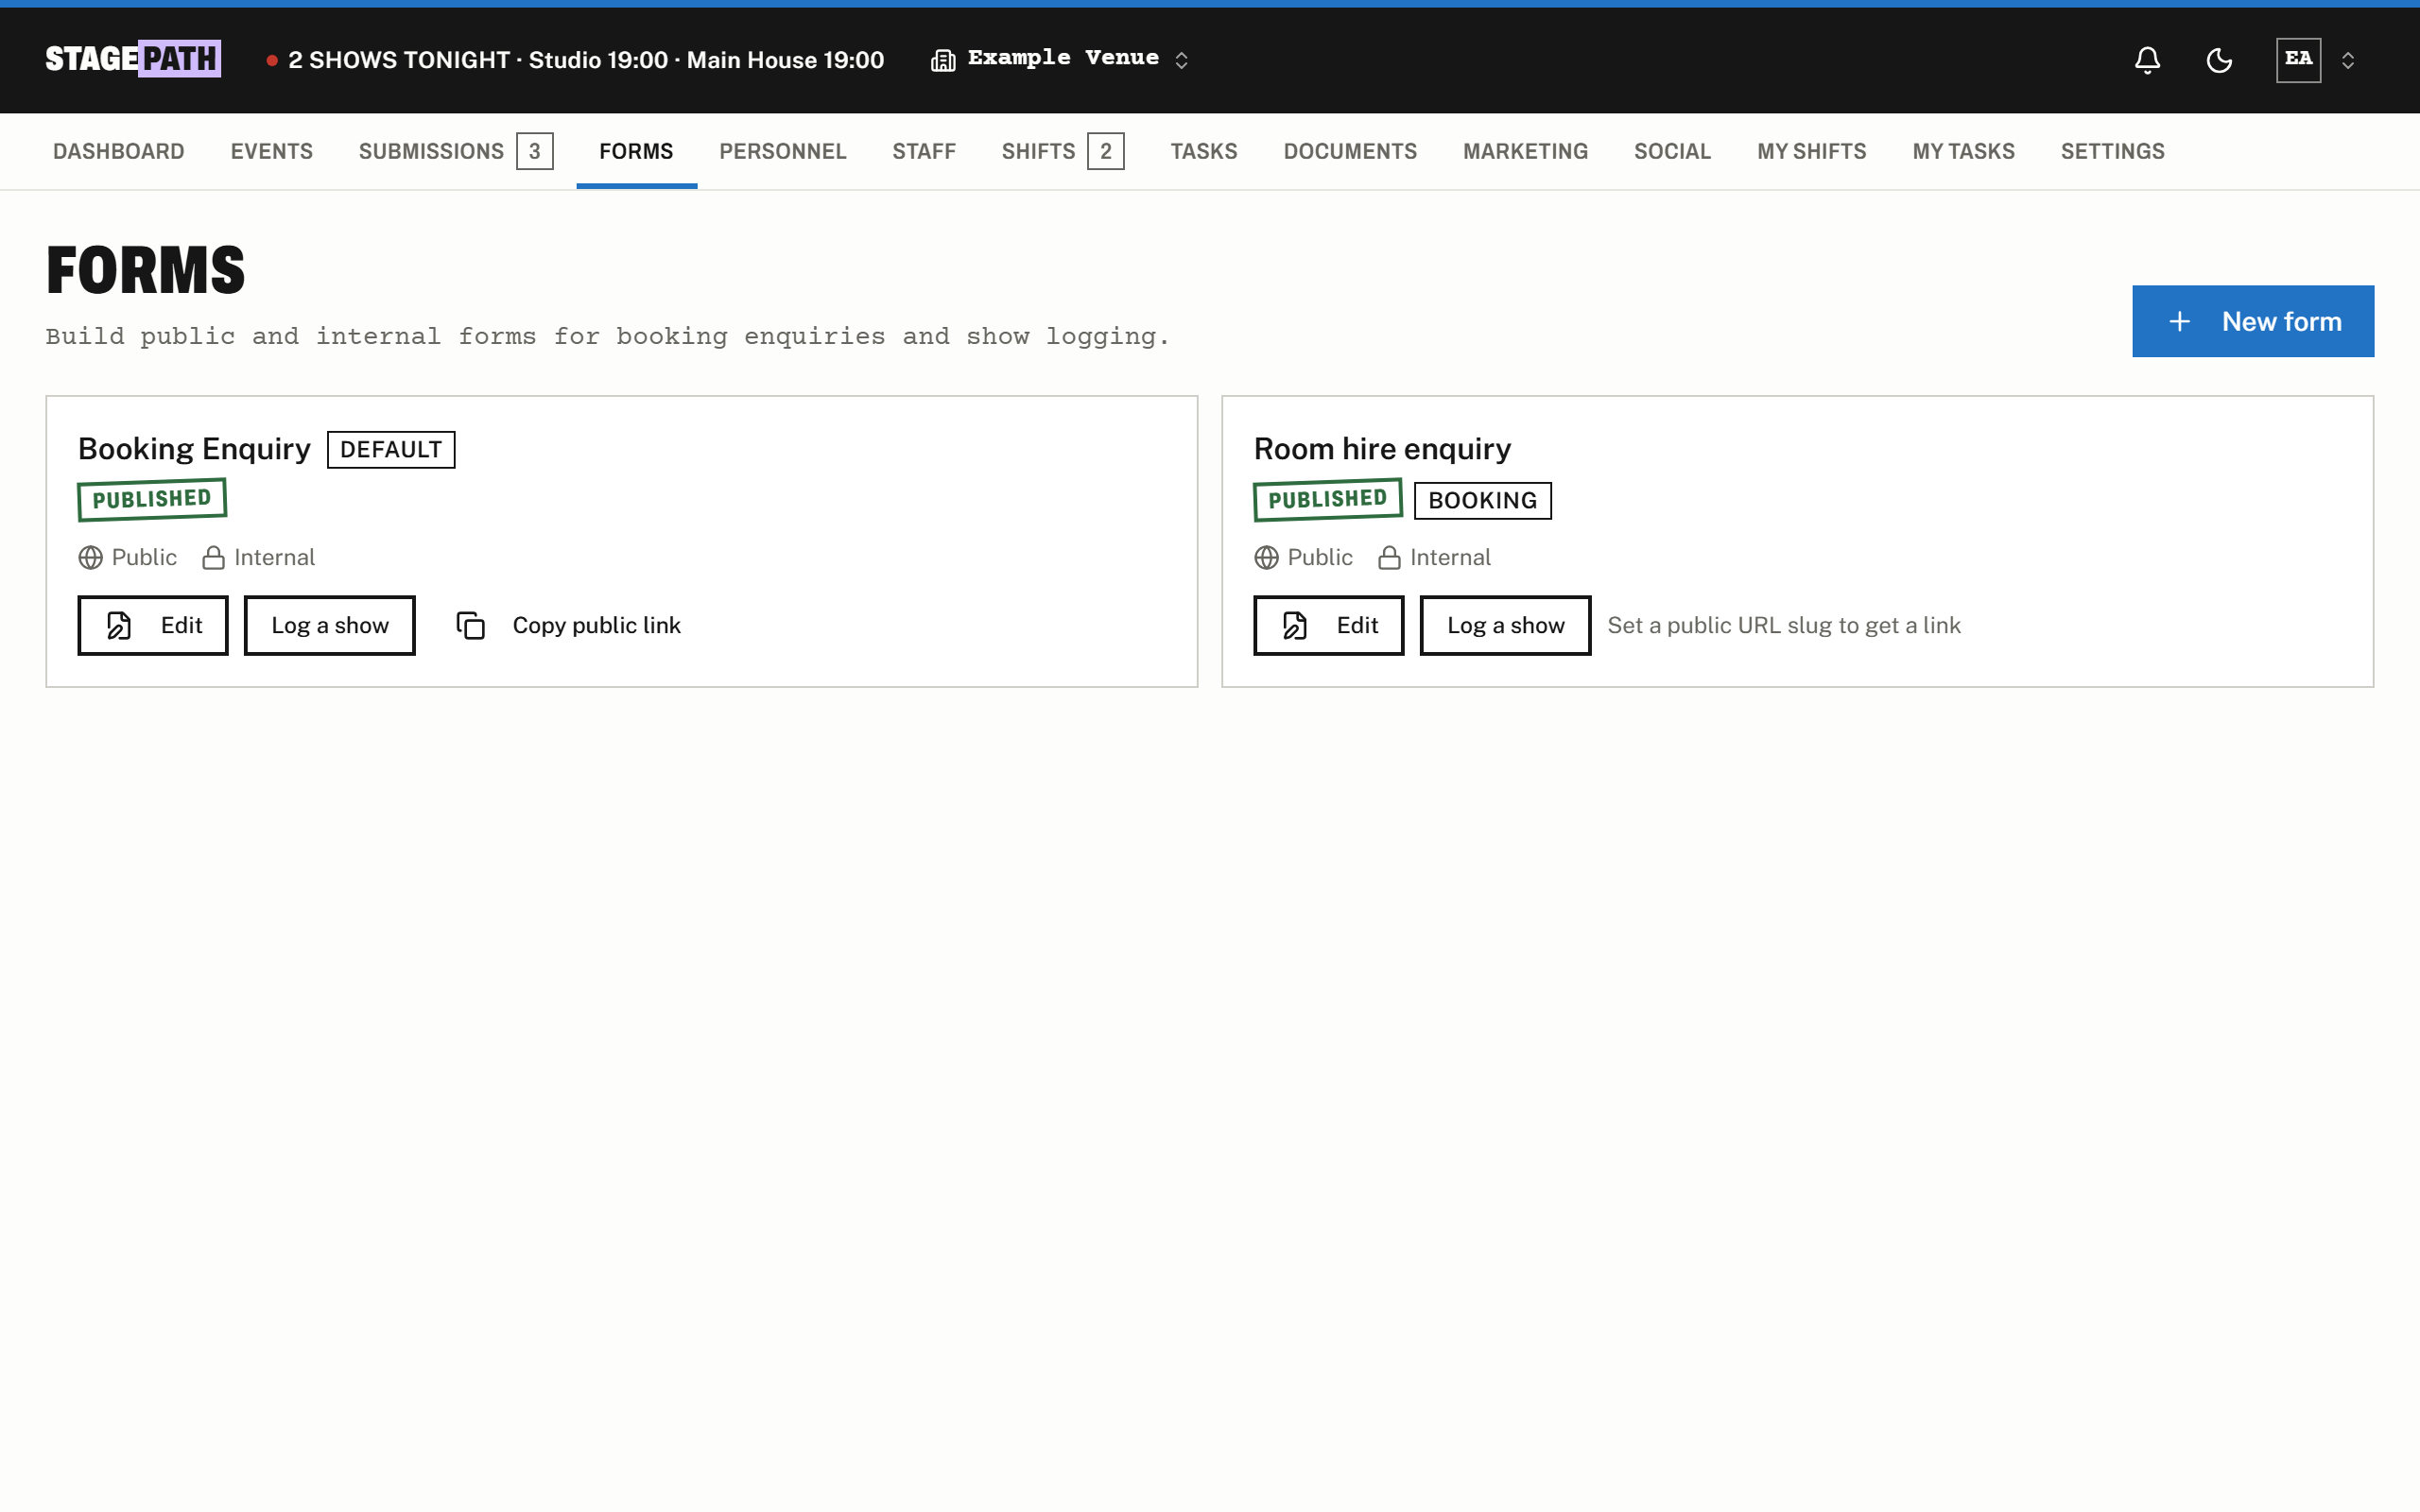Click the Internal lock icon on Booking Enquiry
Image resolution: width=2420 pixels, height=1512 pixels.
point(213,557)
